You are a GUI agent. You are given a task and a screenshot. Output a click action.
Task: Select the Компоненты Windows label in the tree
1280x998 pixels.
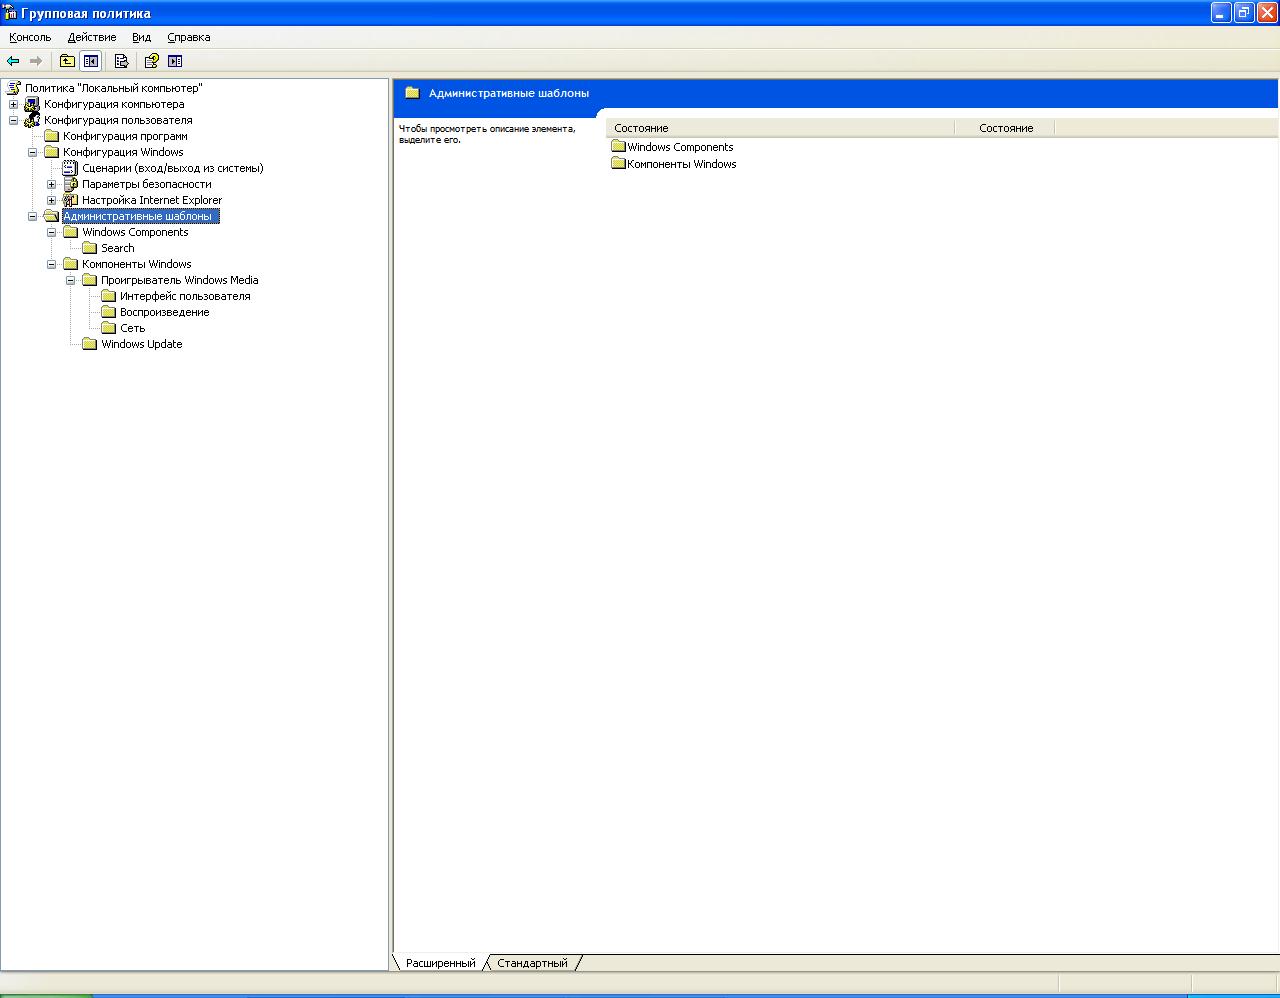coord(136,264)
